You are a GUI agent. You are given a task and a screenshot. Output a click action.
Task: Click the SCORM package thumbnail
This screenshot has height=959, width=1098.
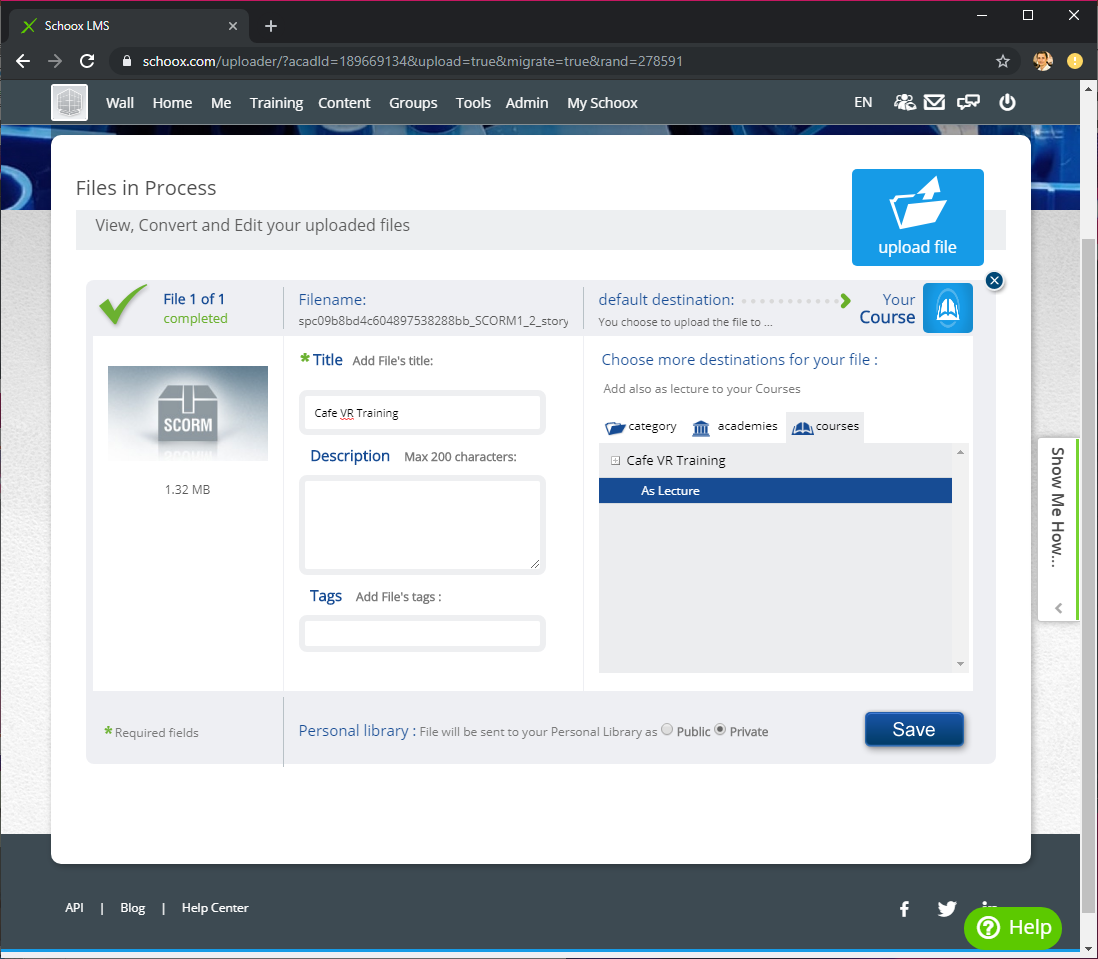(188, 413)
